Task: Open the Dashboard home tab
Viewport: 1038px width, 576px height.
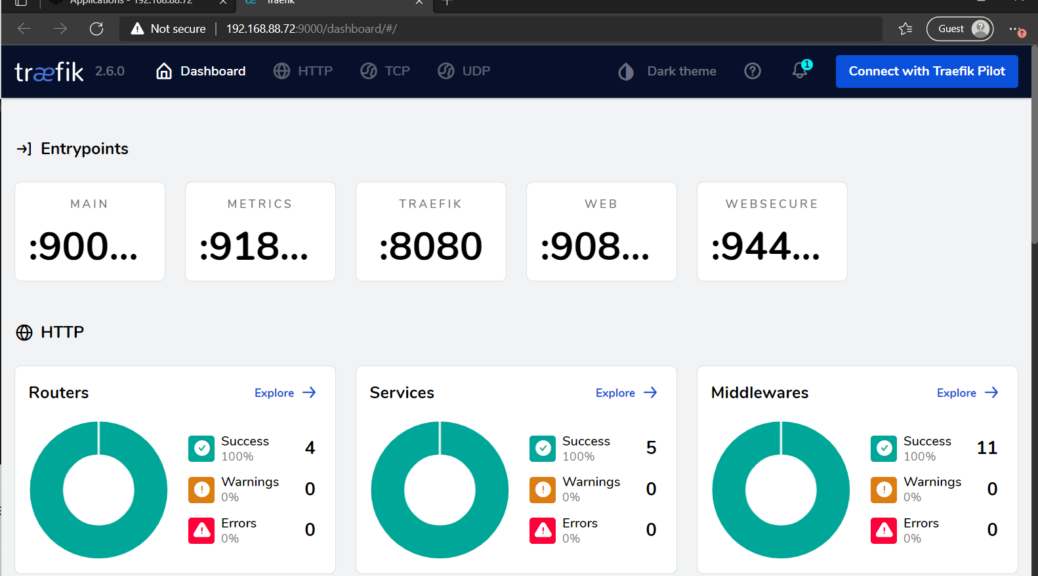Action: 201,71
